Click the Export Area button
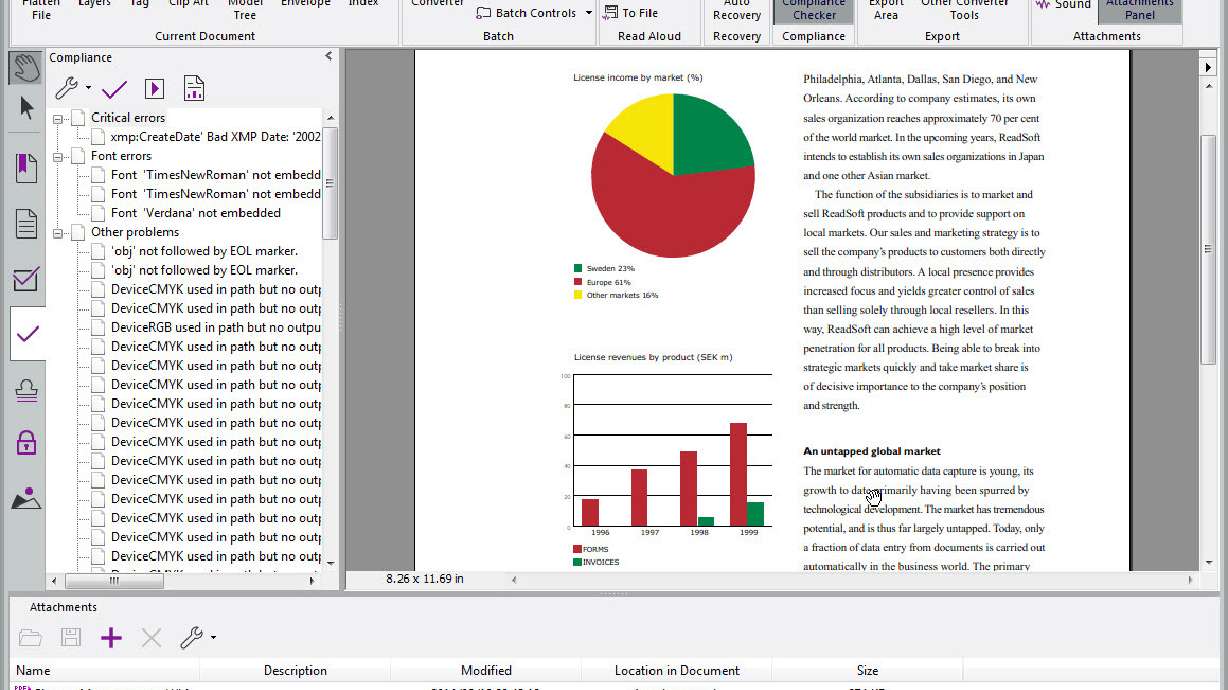 point(886,10)
